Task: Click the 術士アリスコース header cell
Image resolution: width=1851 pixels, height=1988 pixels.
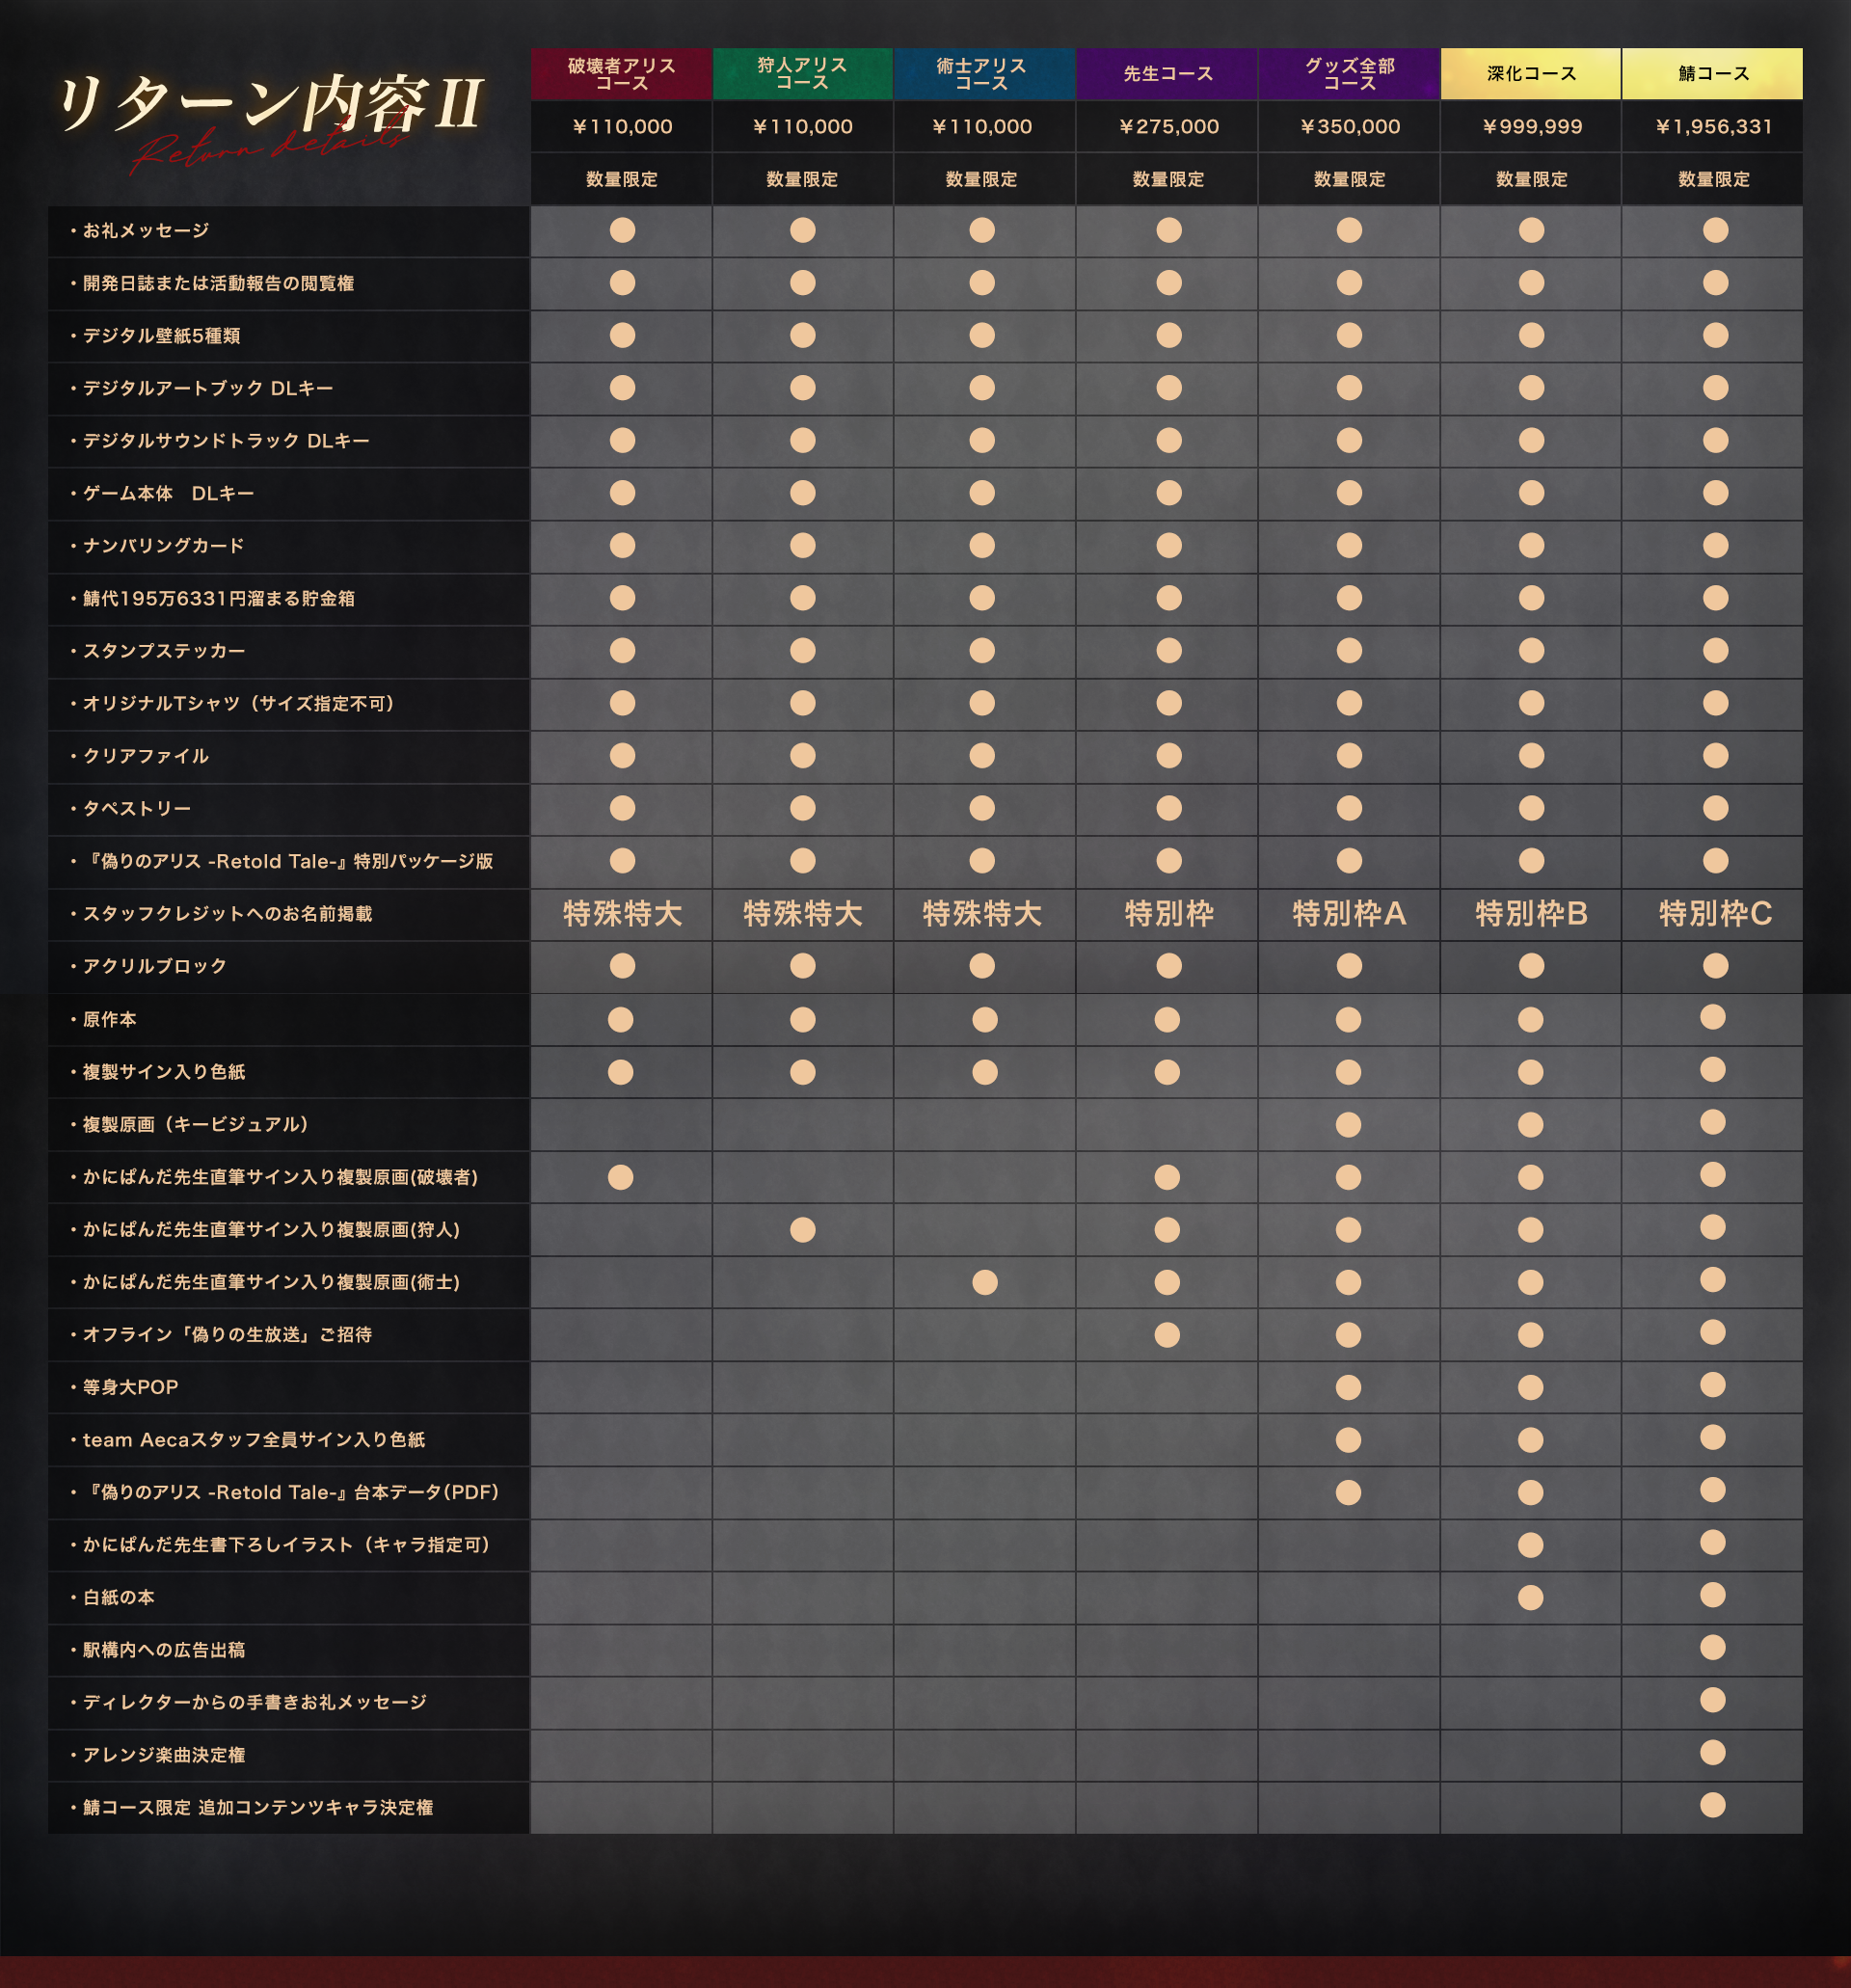Action: (x=982, y=74)
